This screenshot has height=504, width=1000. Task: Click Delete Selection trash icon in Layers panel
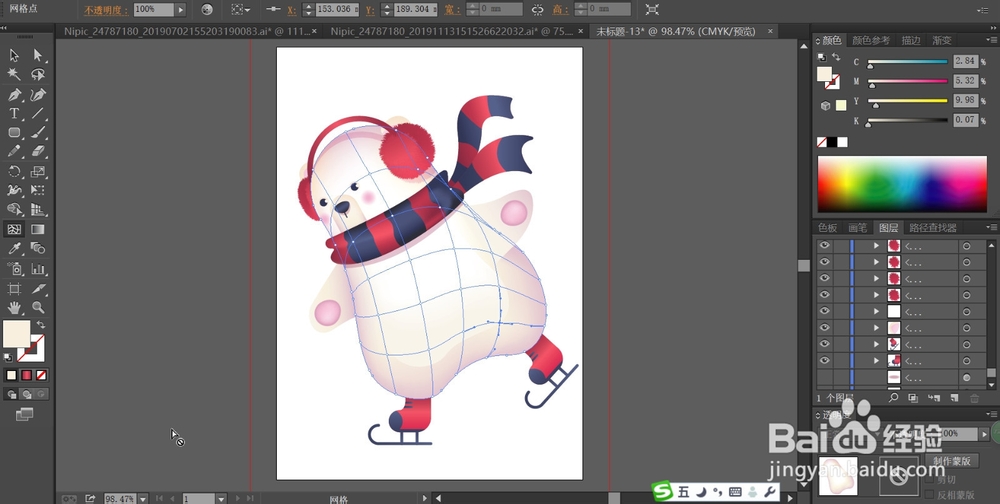tap(974, 398)
